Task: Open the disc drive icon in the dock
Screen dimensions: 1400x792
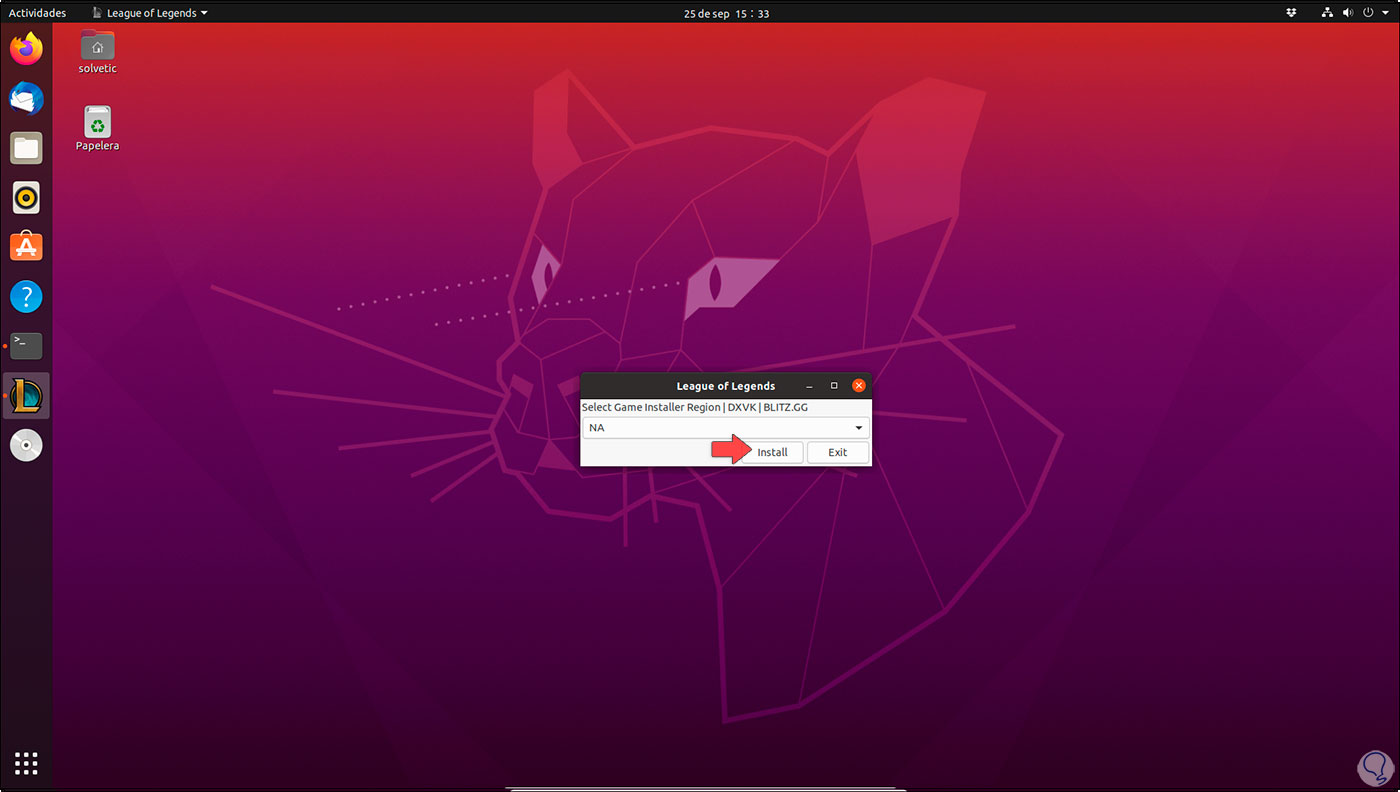Action: tap(27, 445)
